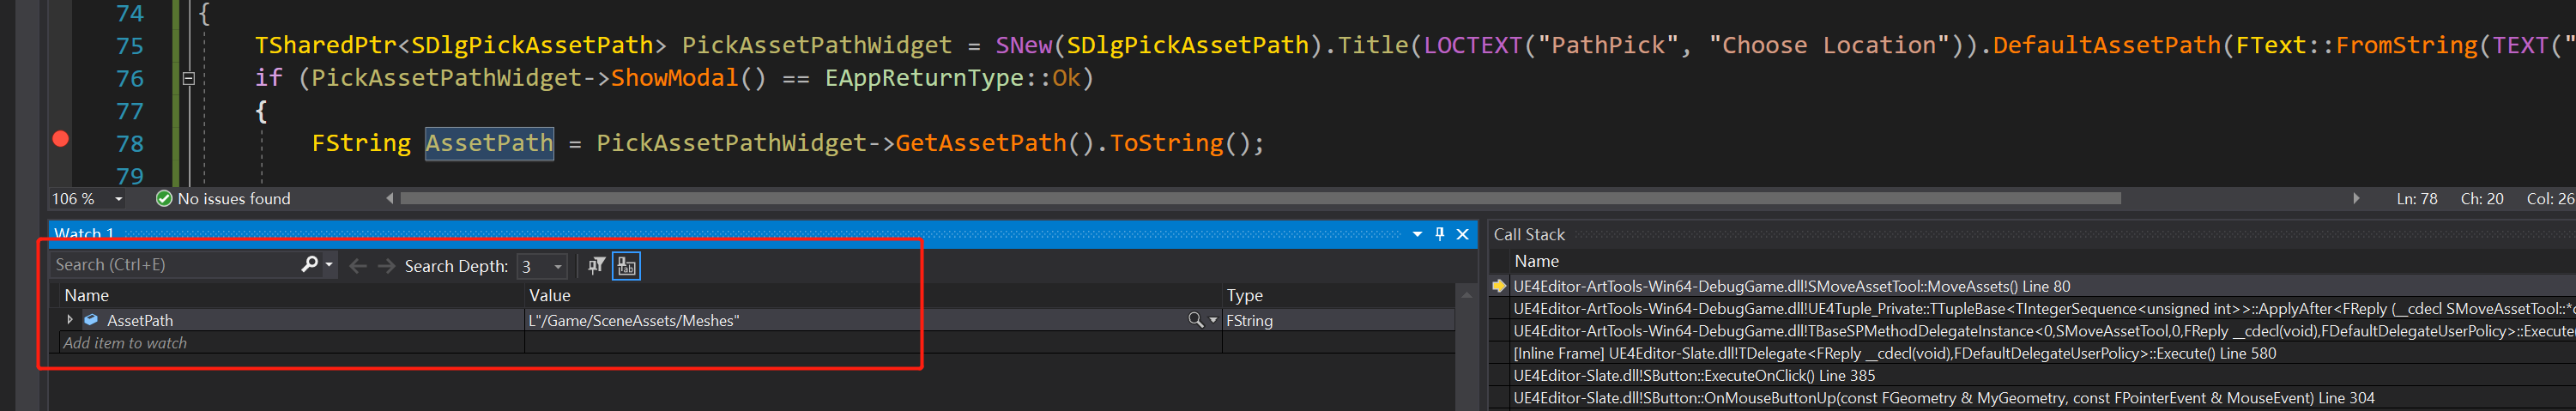Open the Search Depth dropdown
This screenshot has height=411, width=2576.
pos(558,267)
